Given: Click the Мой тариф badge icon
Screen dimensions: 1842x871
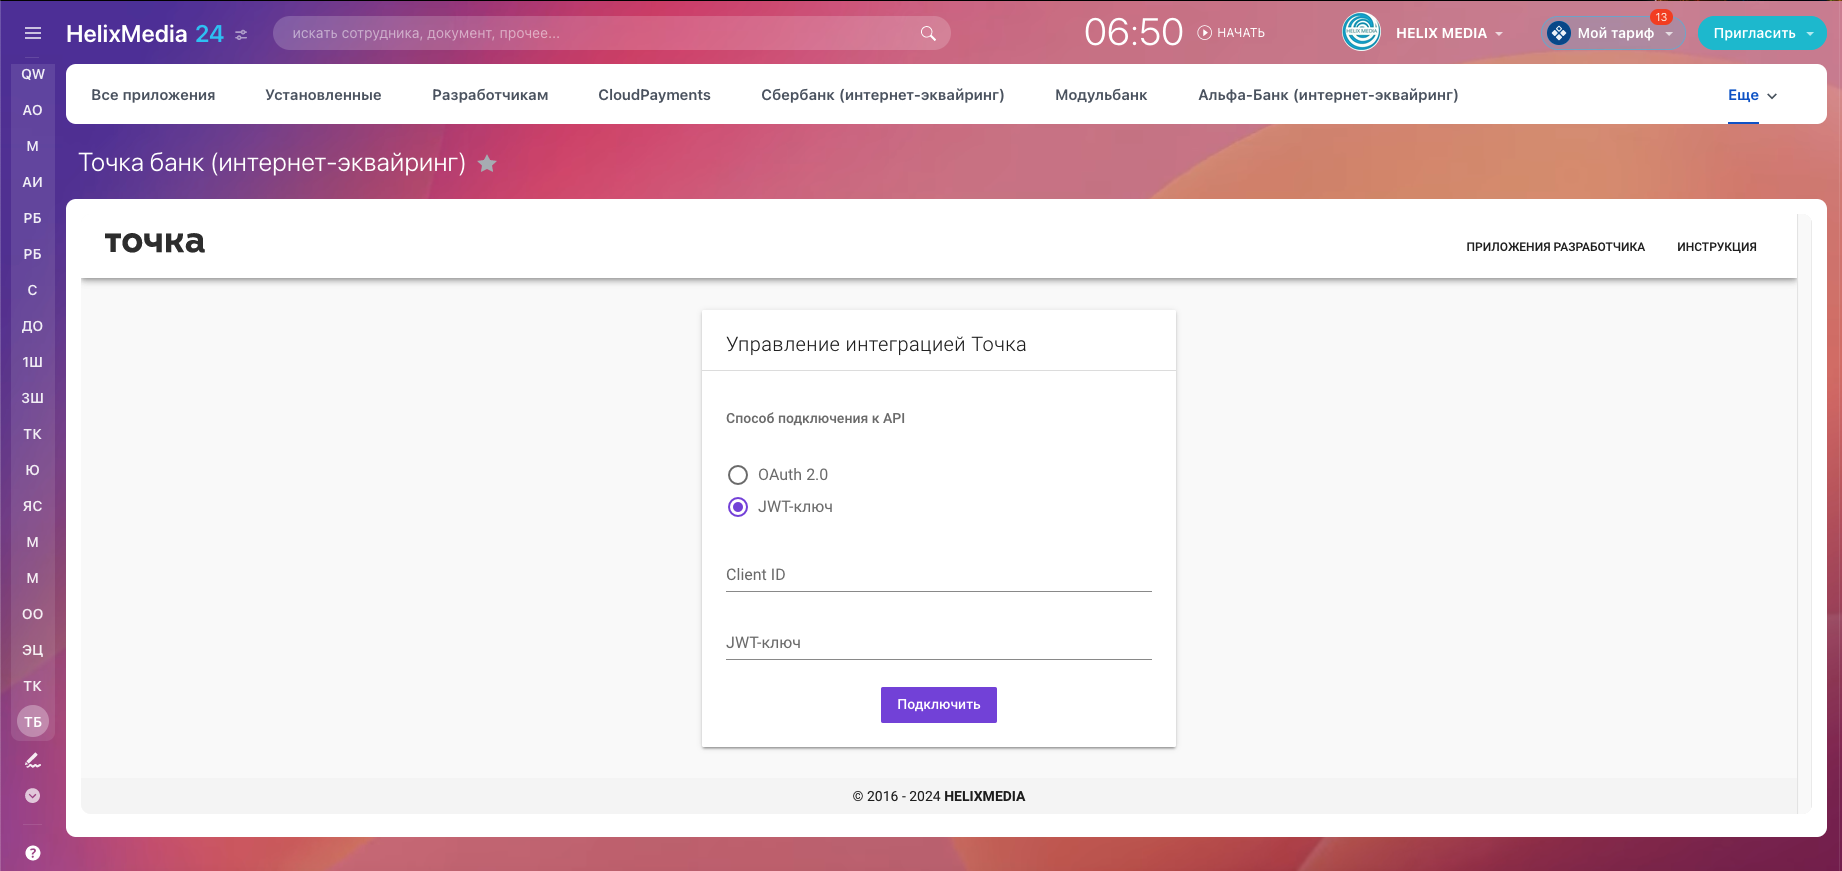Looking at the screenshot, I should click(x=1558, y=33).
